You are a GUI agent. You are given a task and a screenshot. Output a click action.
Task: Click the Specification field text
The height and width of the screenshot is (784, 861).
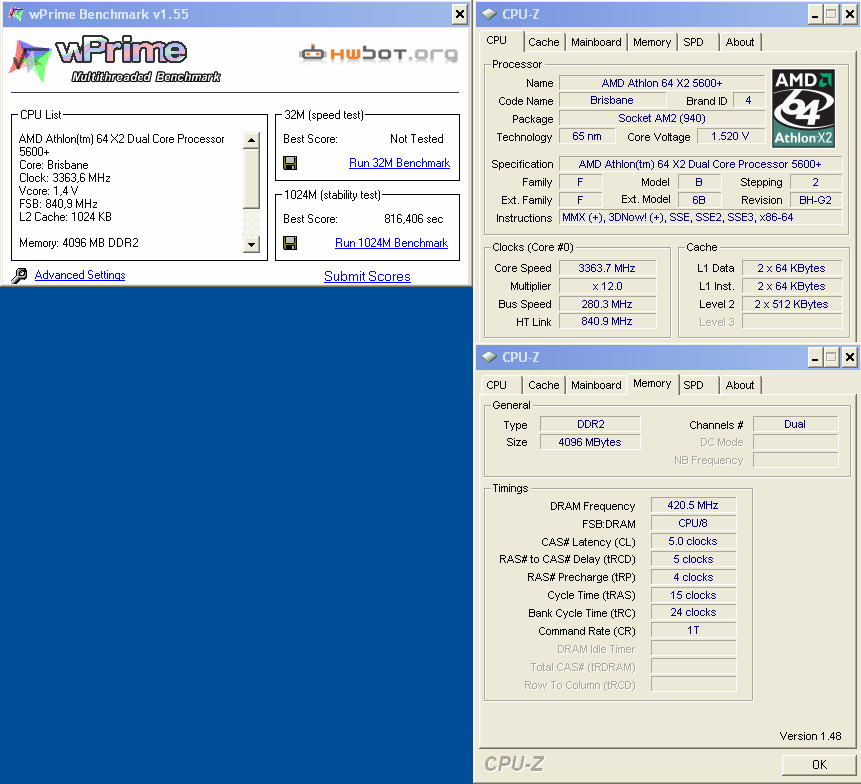coord(700,164)
